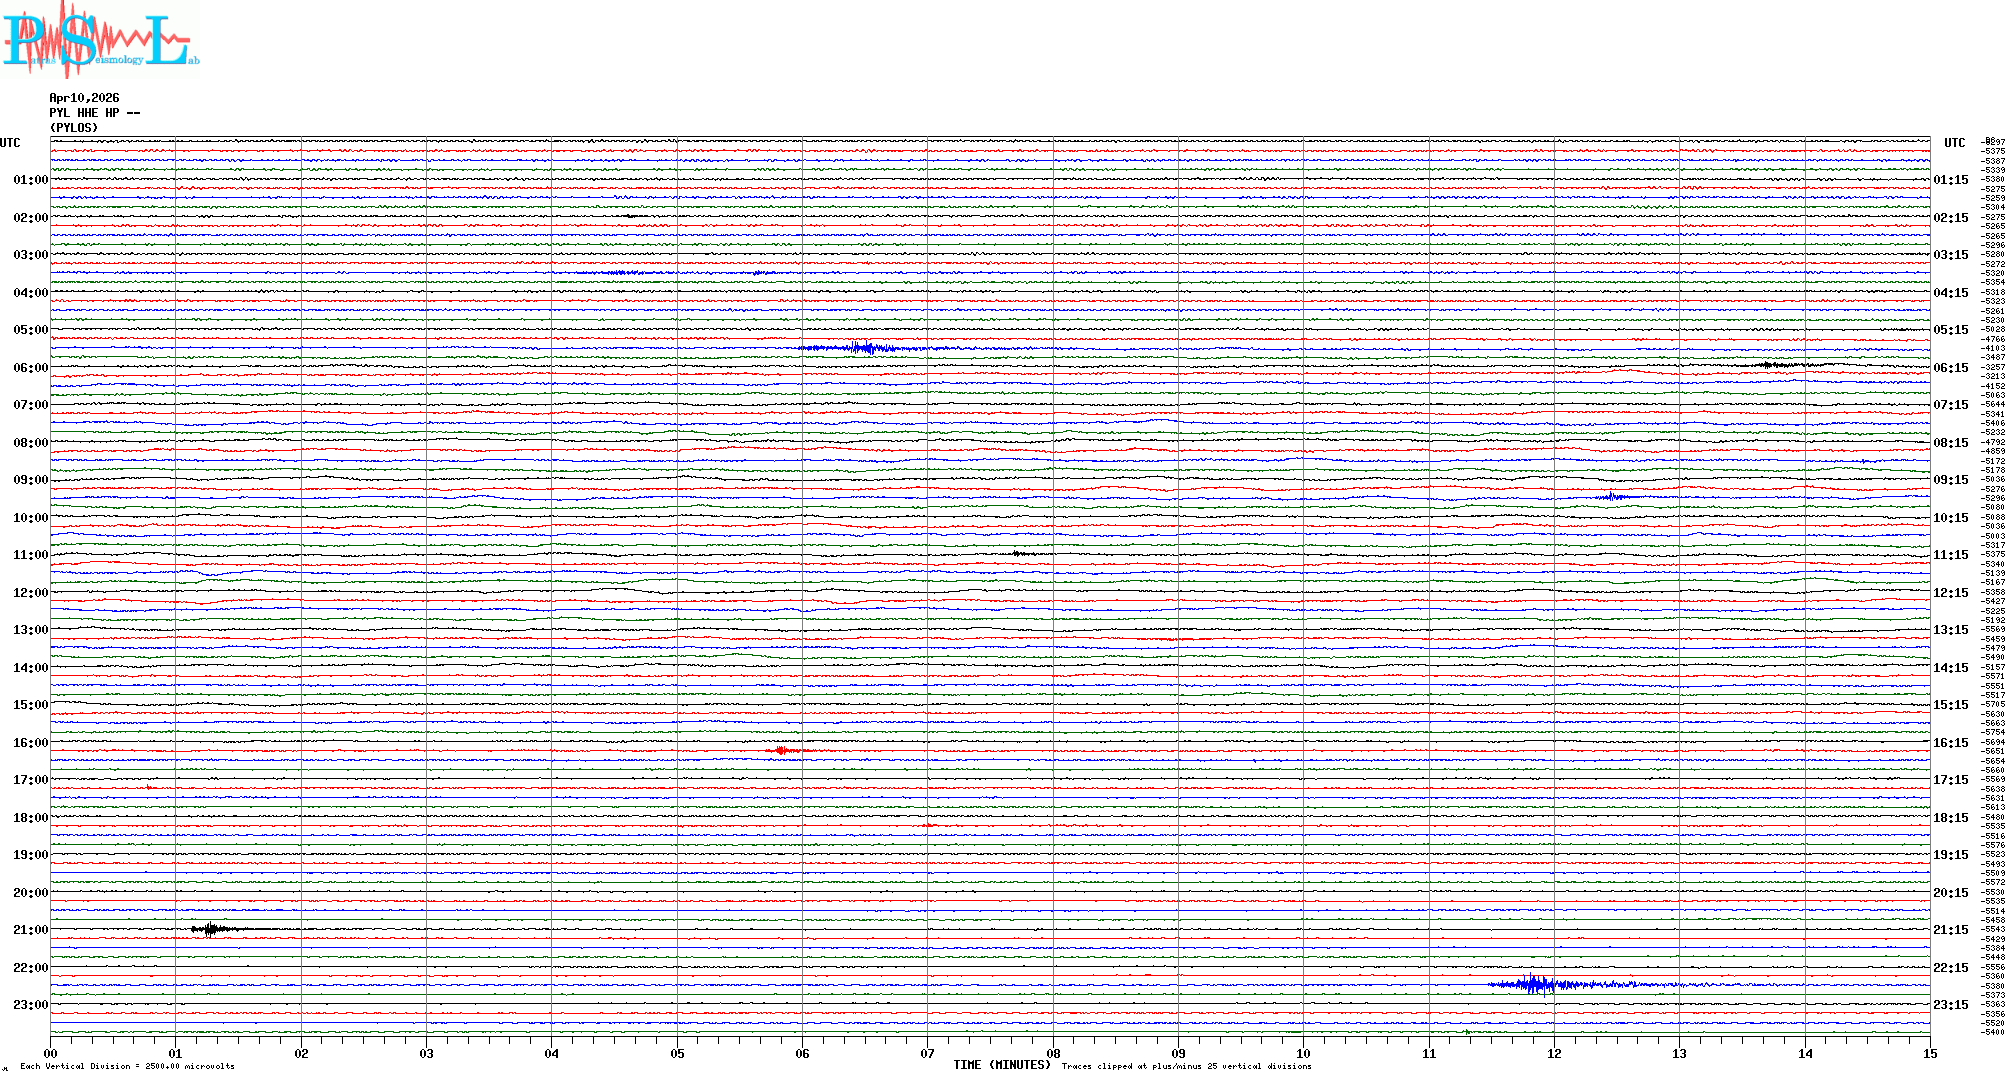Click the 12:00 hour label on left axis

30,593
